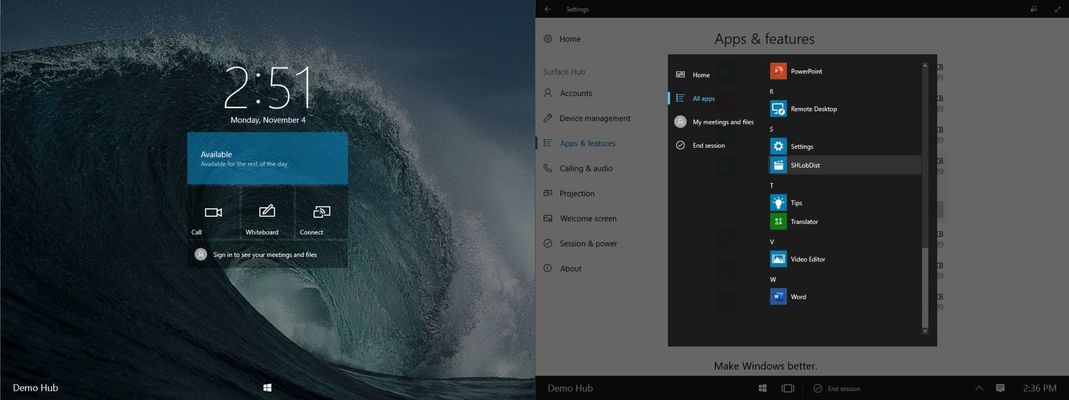Click the 2:51 clock on the welcome screen
Screen dimensions: 1069x400
267,88
